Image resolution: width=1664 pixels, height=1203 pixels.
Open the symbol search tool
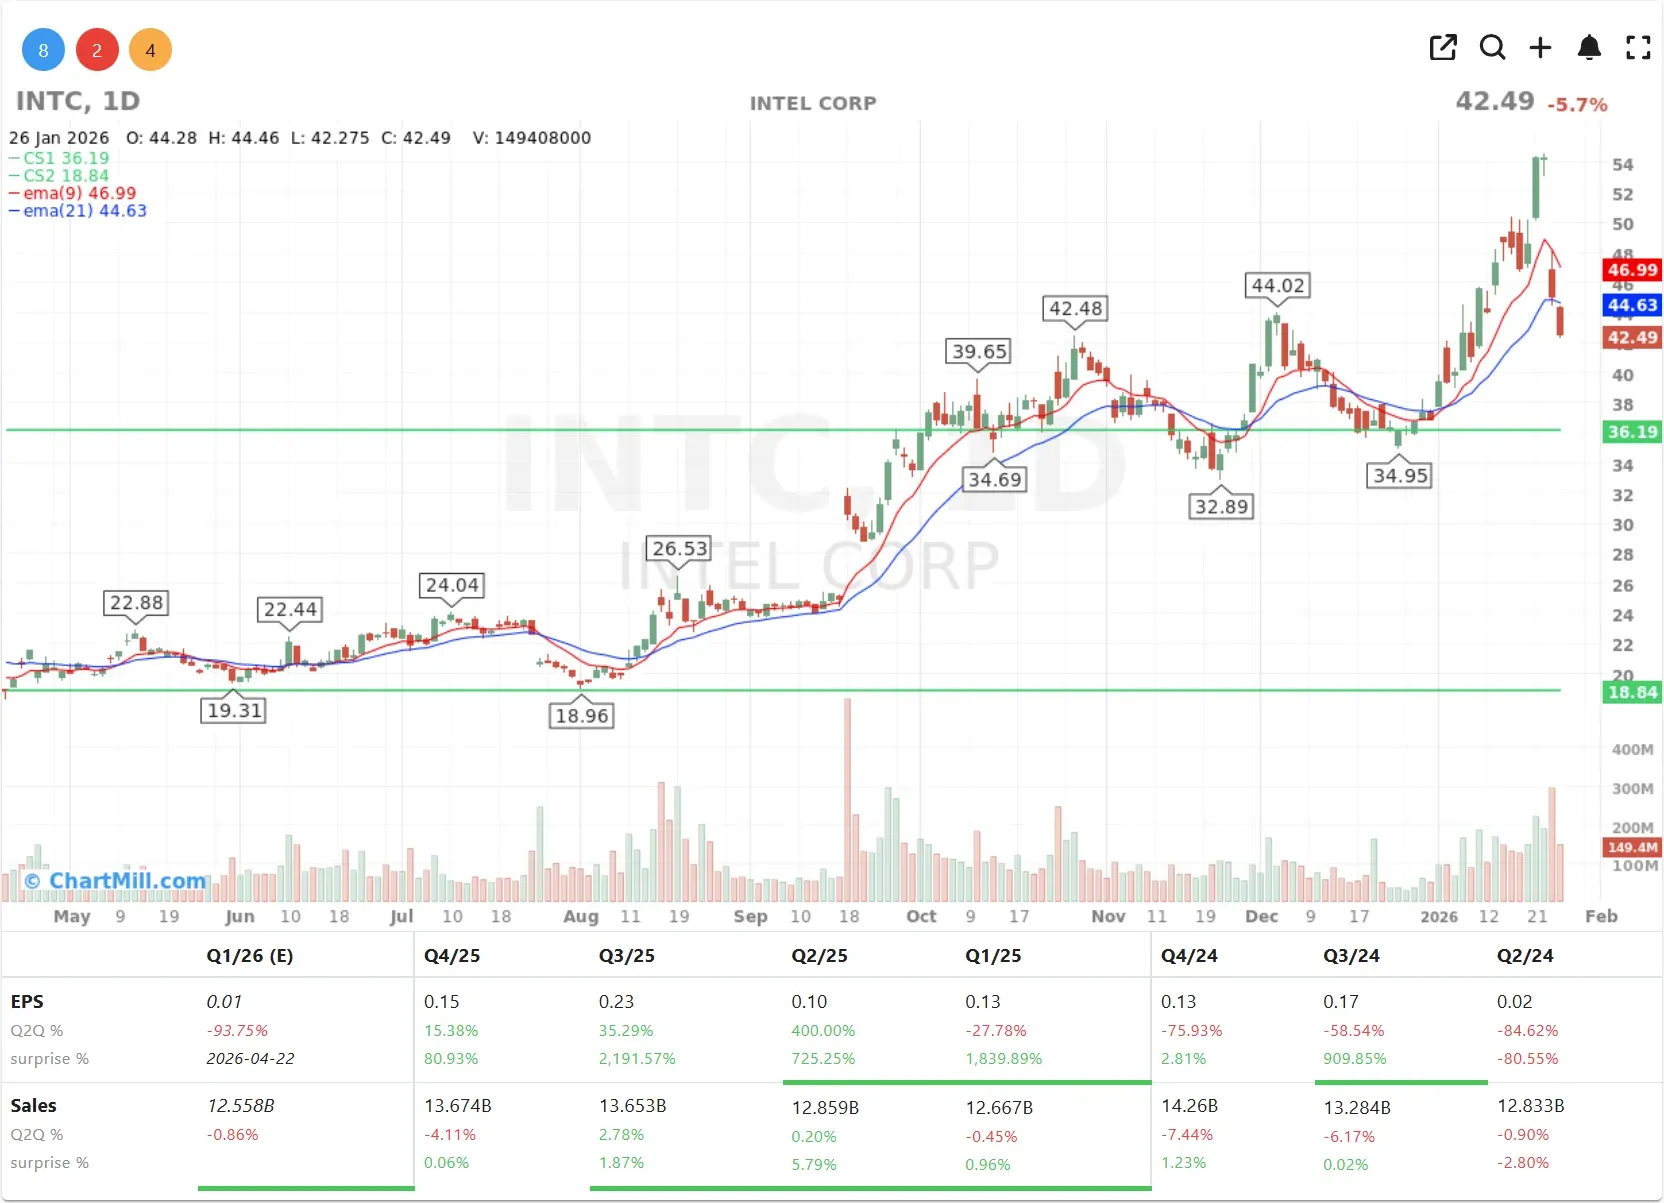coord(1492,47)
